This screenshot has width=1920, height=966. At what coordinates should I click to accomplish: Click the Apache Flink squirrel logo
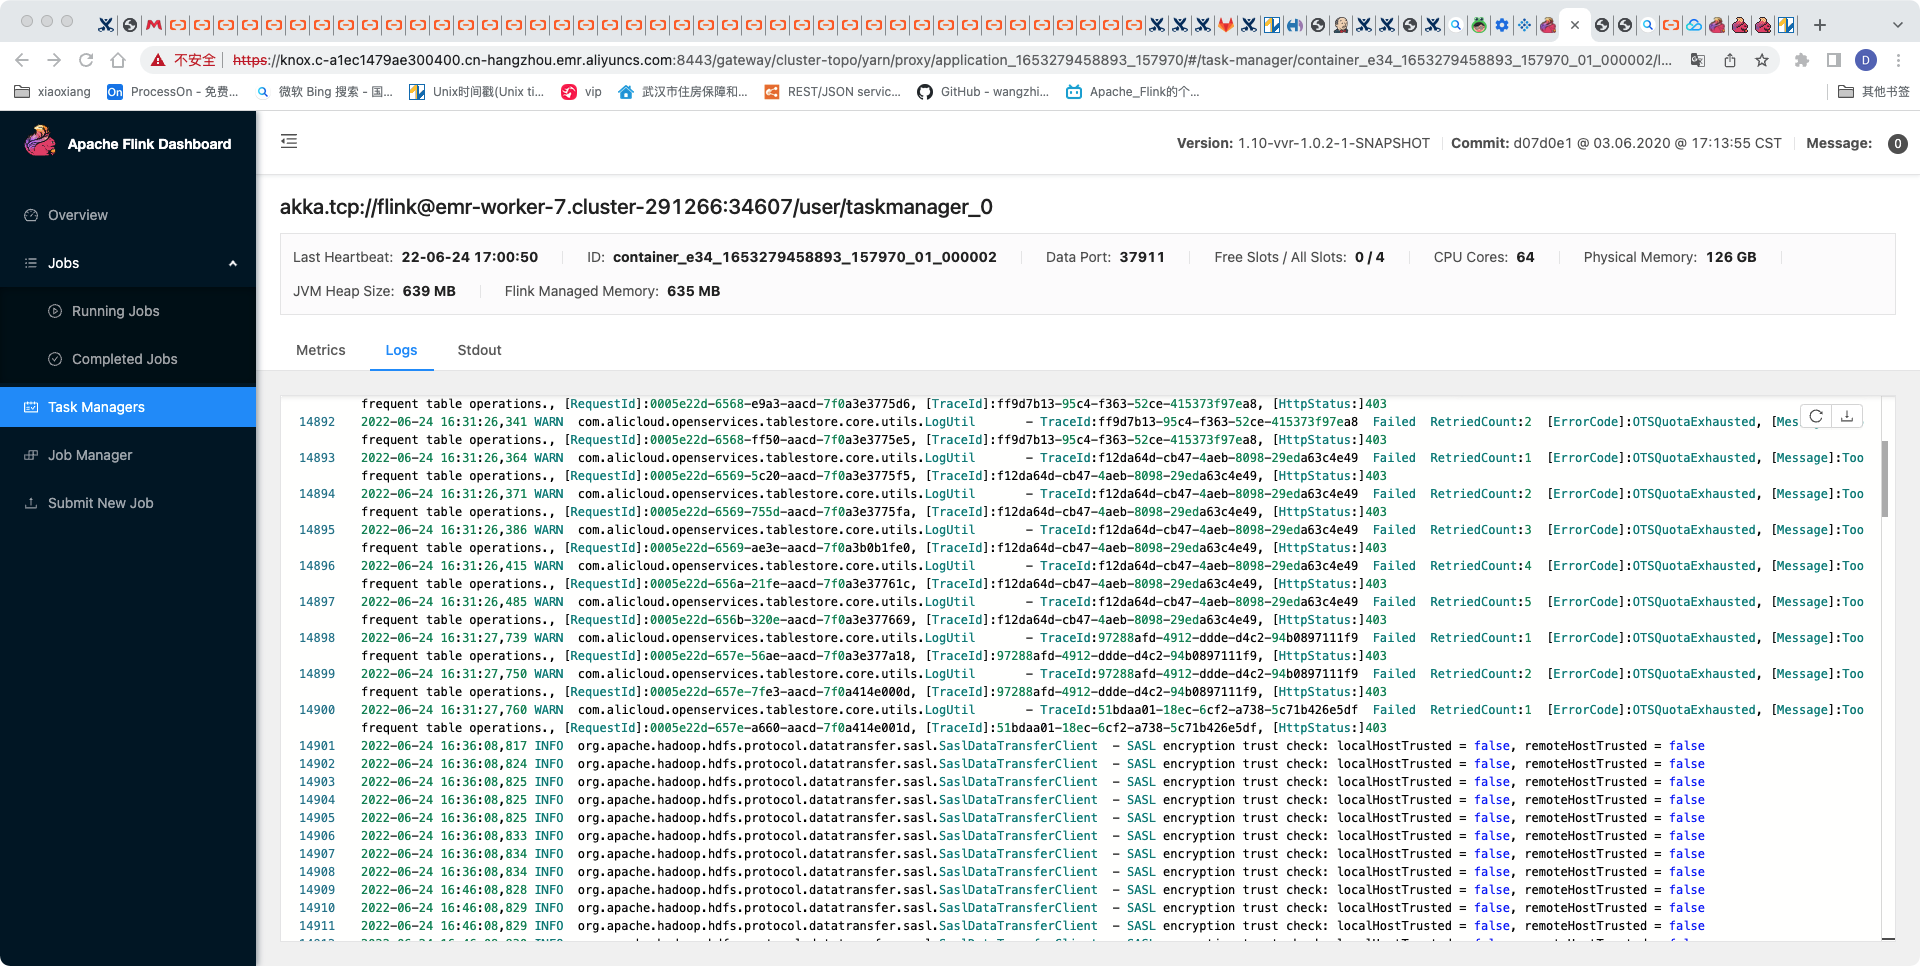(41, 142)
